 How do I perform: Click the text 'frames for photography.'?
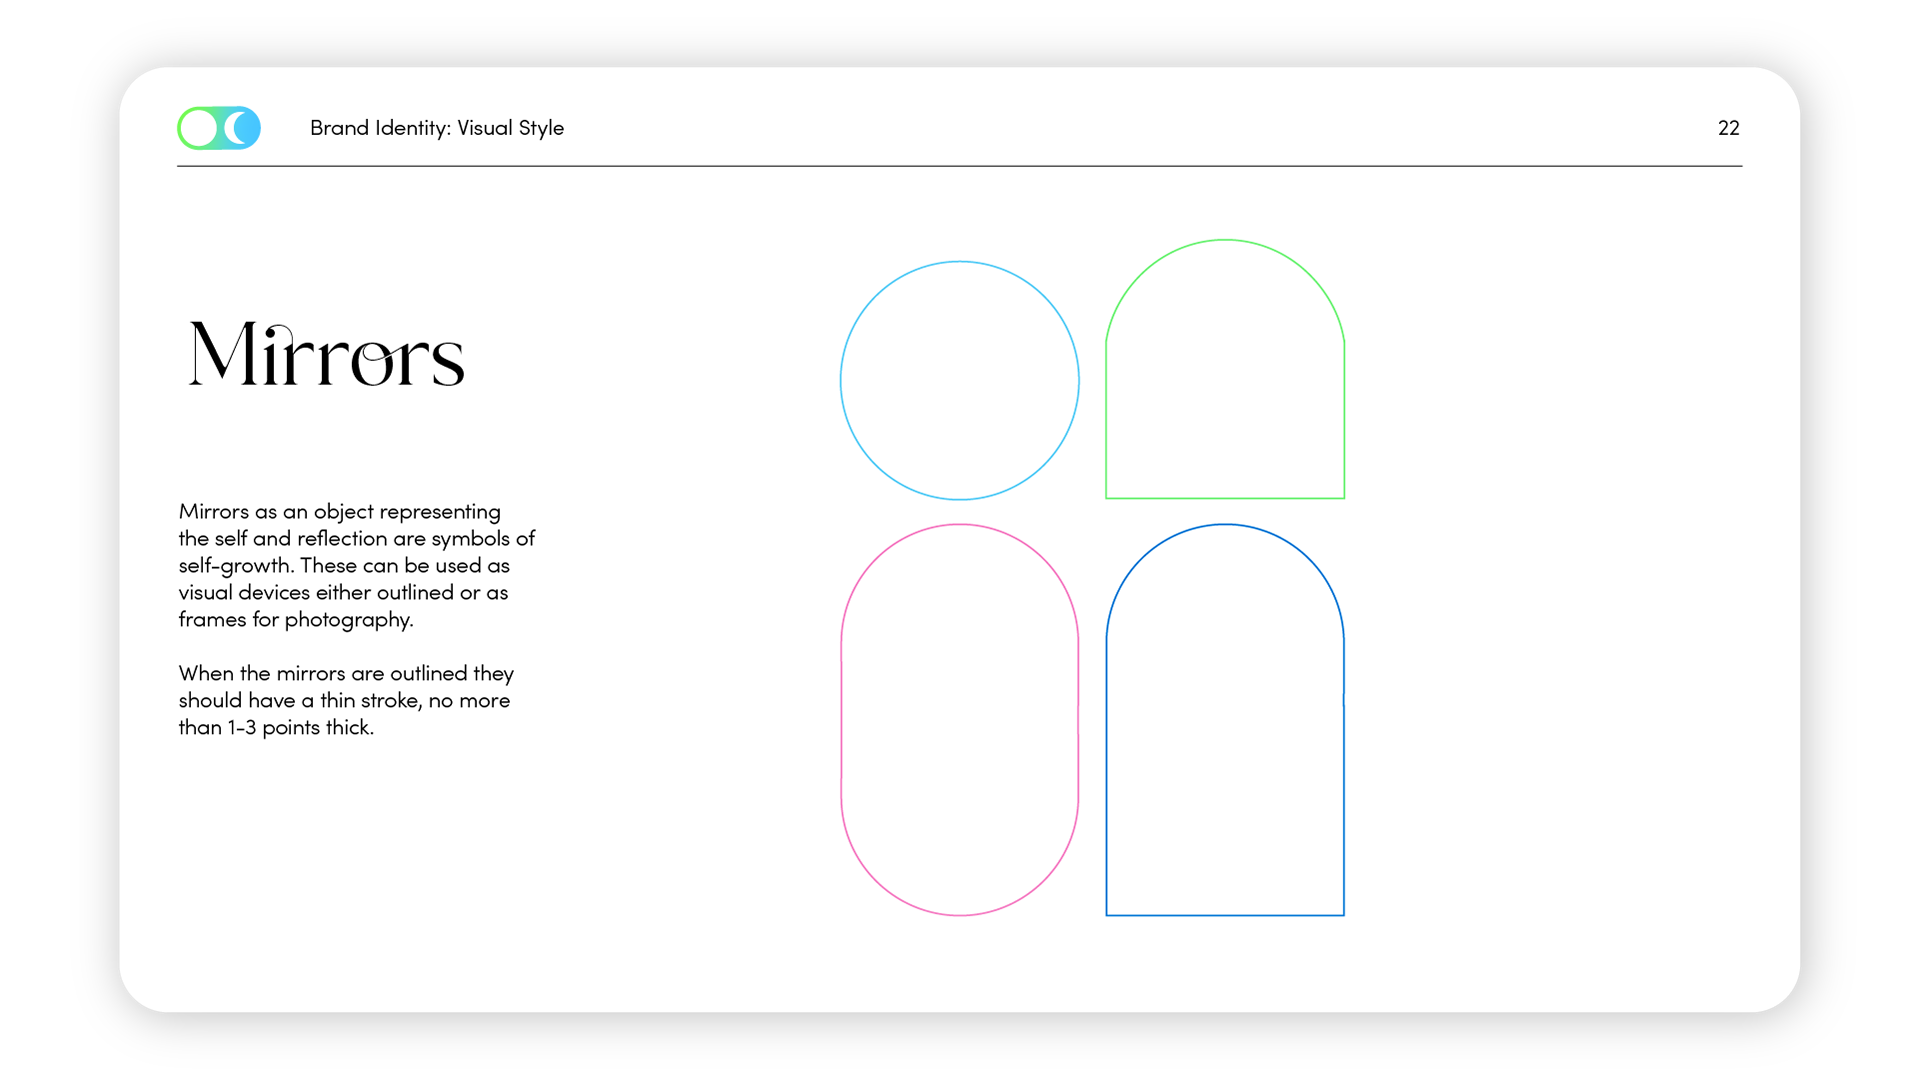[296, 619]
